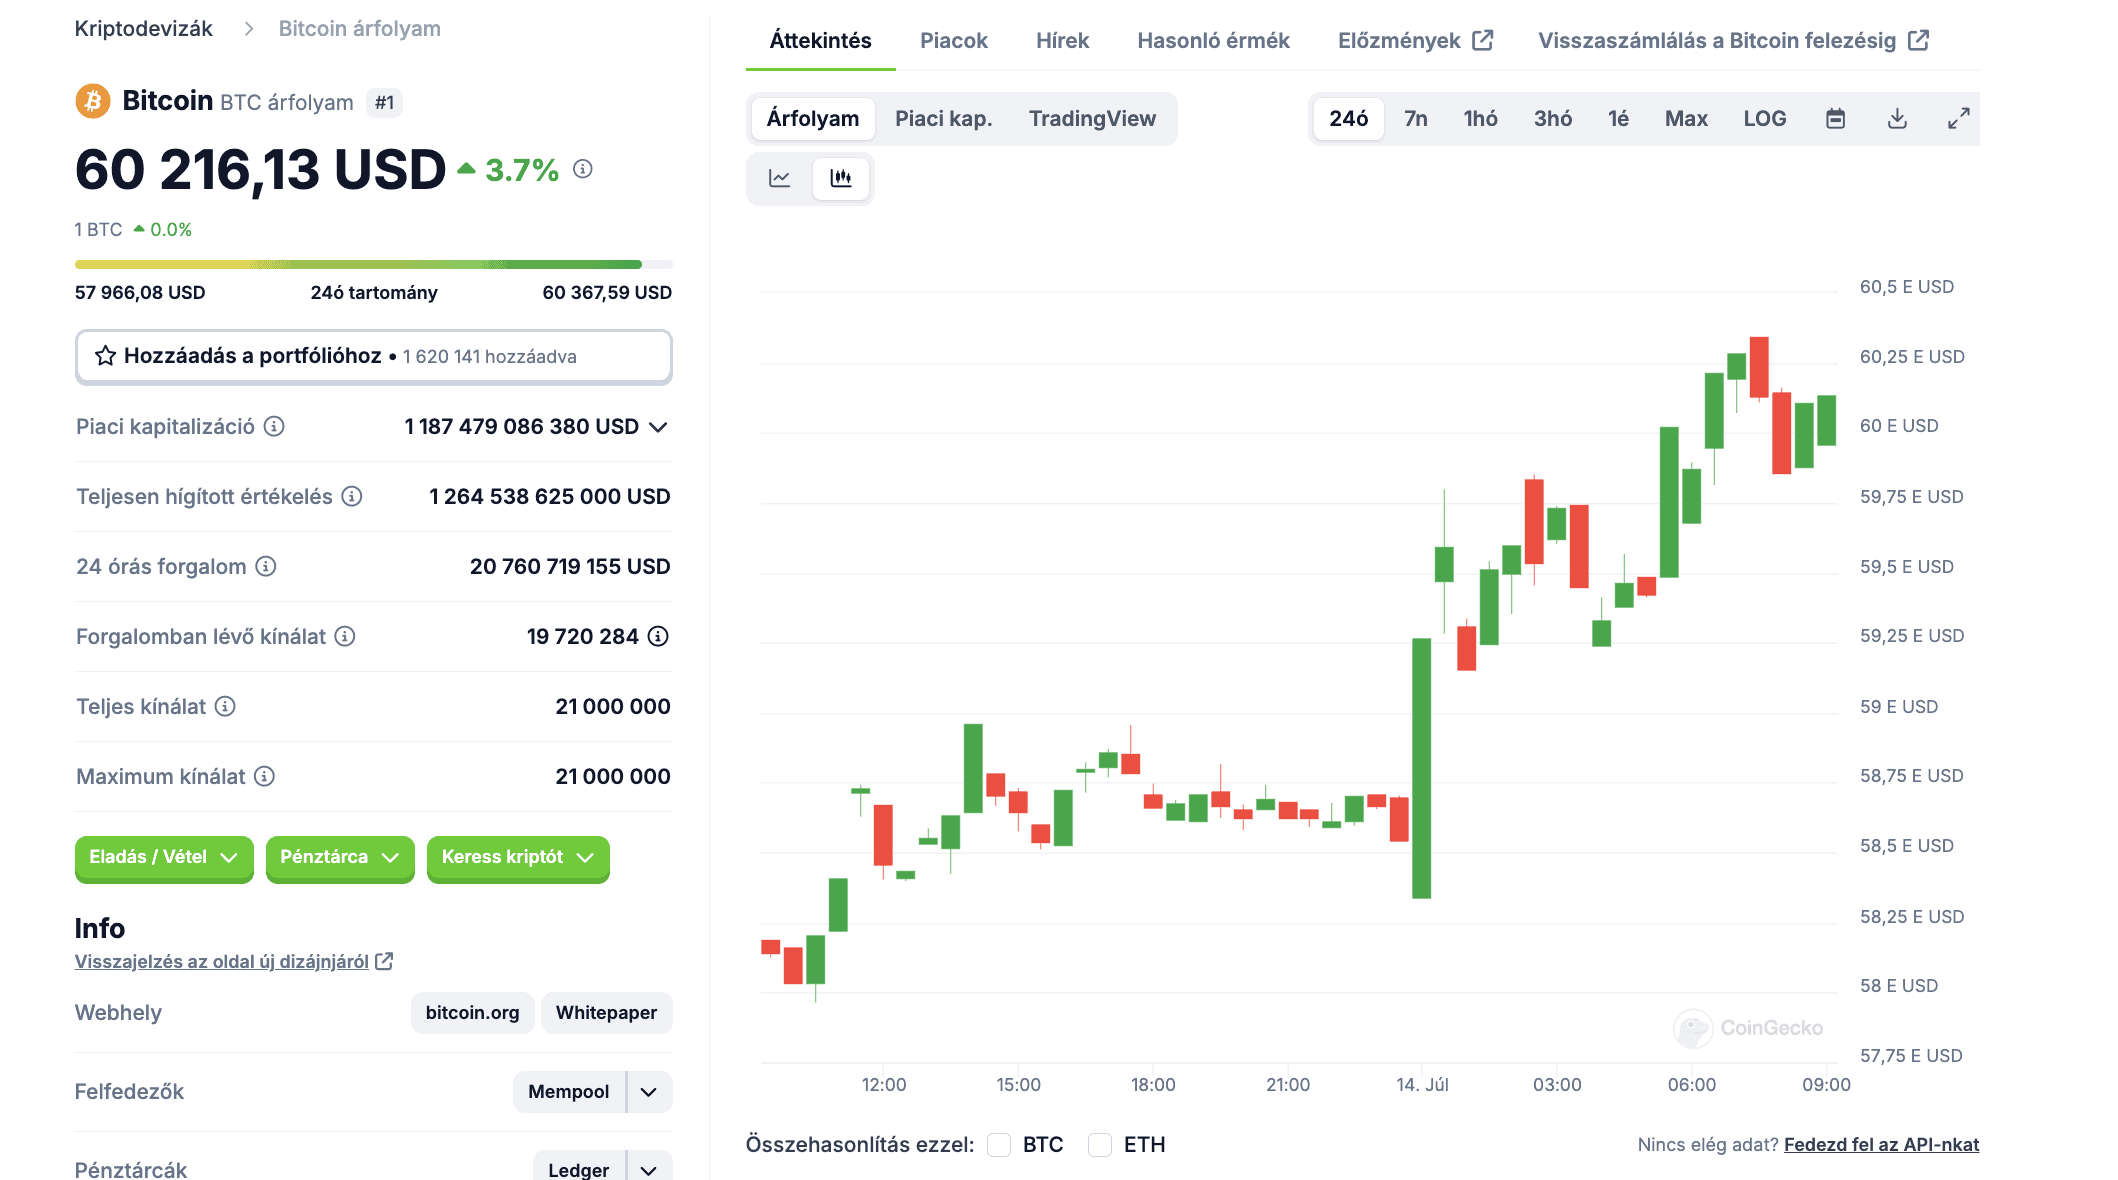2118x1180 pixels.
Task: Click Ledger wallet button
Action: pyautogui.click(x=578, y=1168)
